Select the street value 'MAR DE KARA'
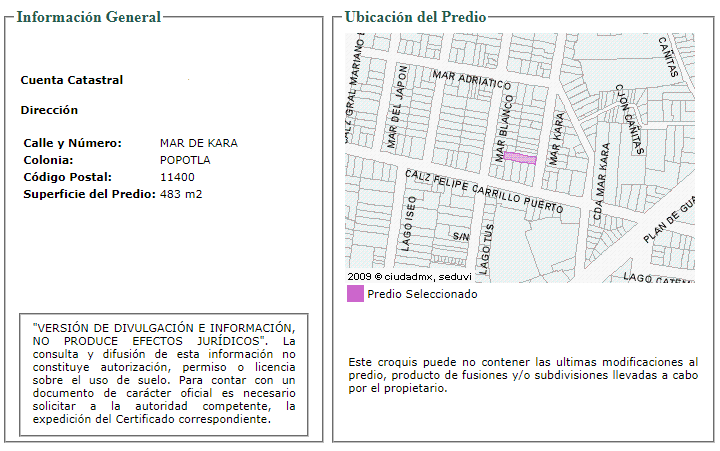The image size is (720, 451). 199,143
